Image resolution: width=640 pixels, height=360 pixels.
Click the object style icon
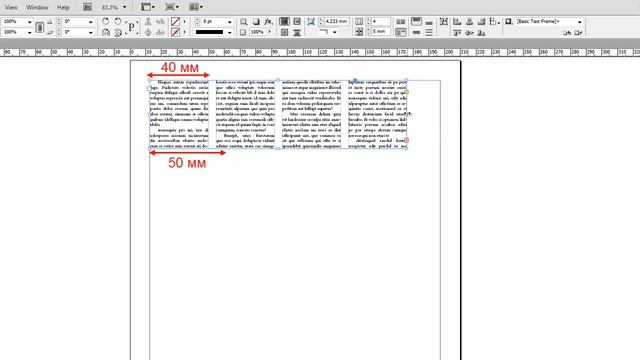tap(509, 21)
